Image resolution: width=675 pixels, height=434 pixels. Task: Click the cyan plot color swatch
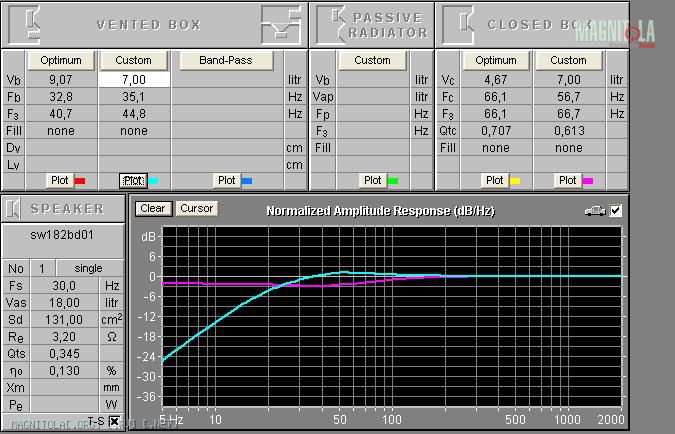153,181
